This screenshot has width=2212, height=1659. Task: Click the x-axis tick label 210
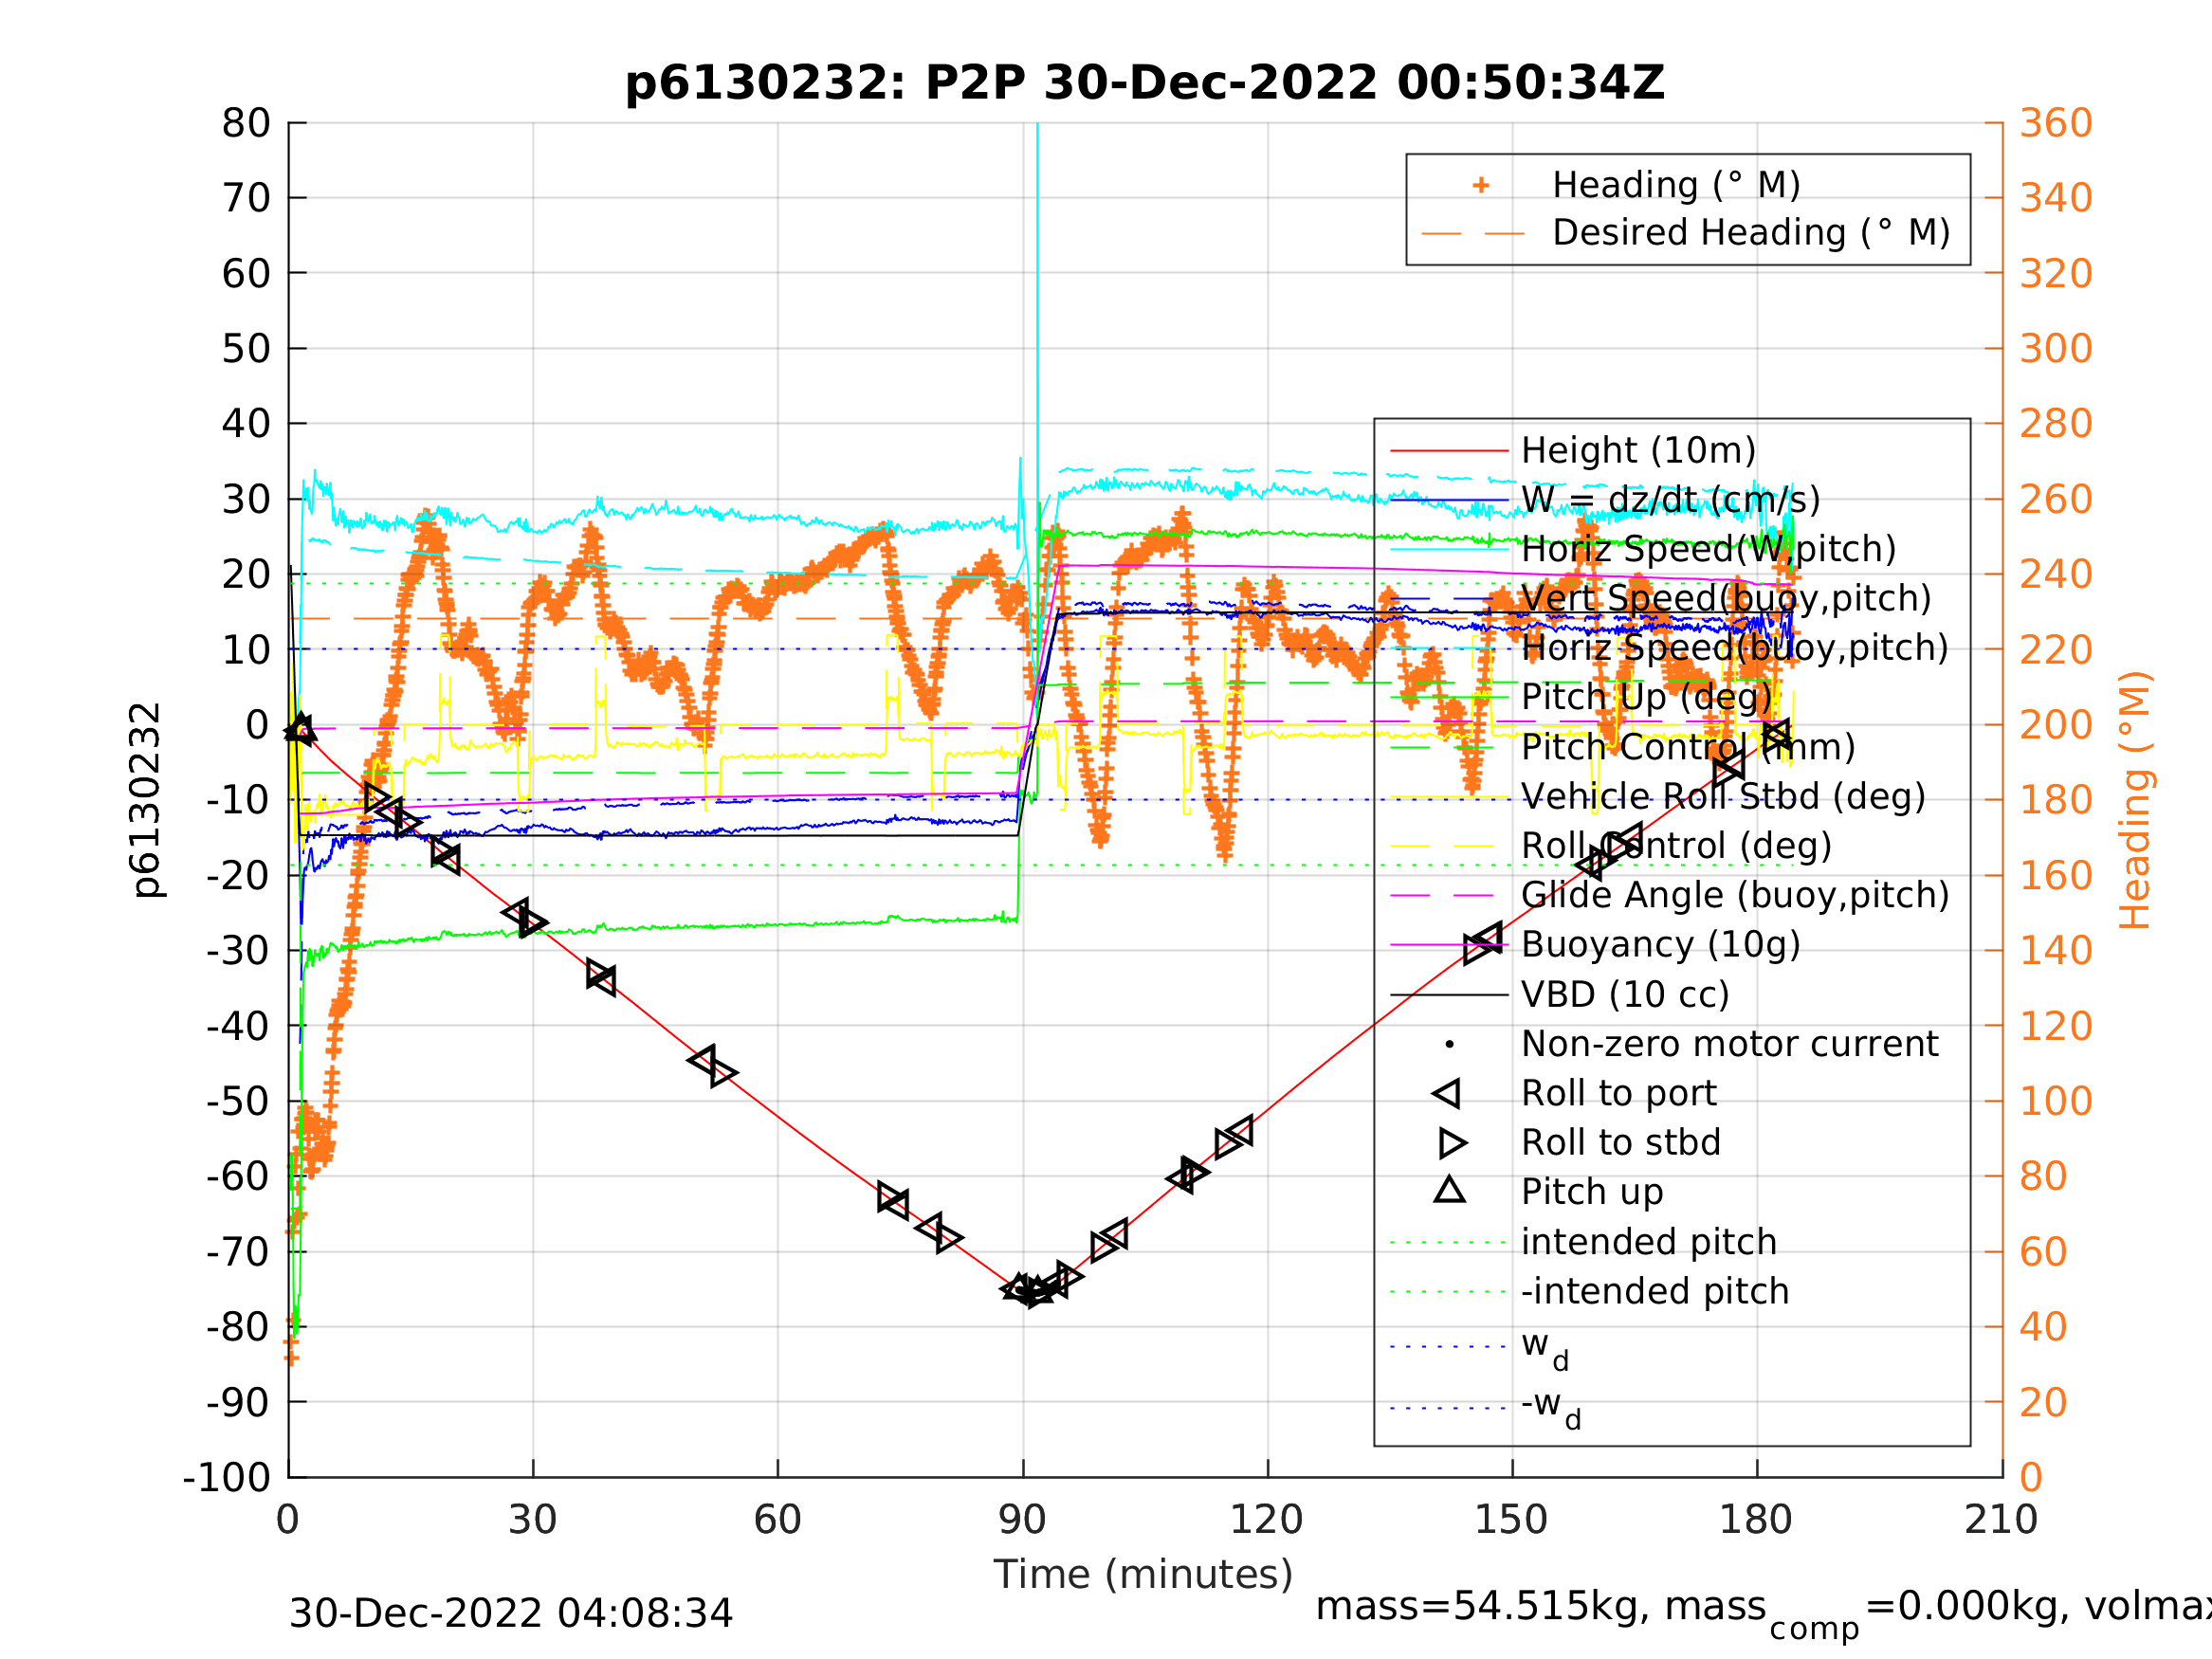[2001, 1520]
